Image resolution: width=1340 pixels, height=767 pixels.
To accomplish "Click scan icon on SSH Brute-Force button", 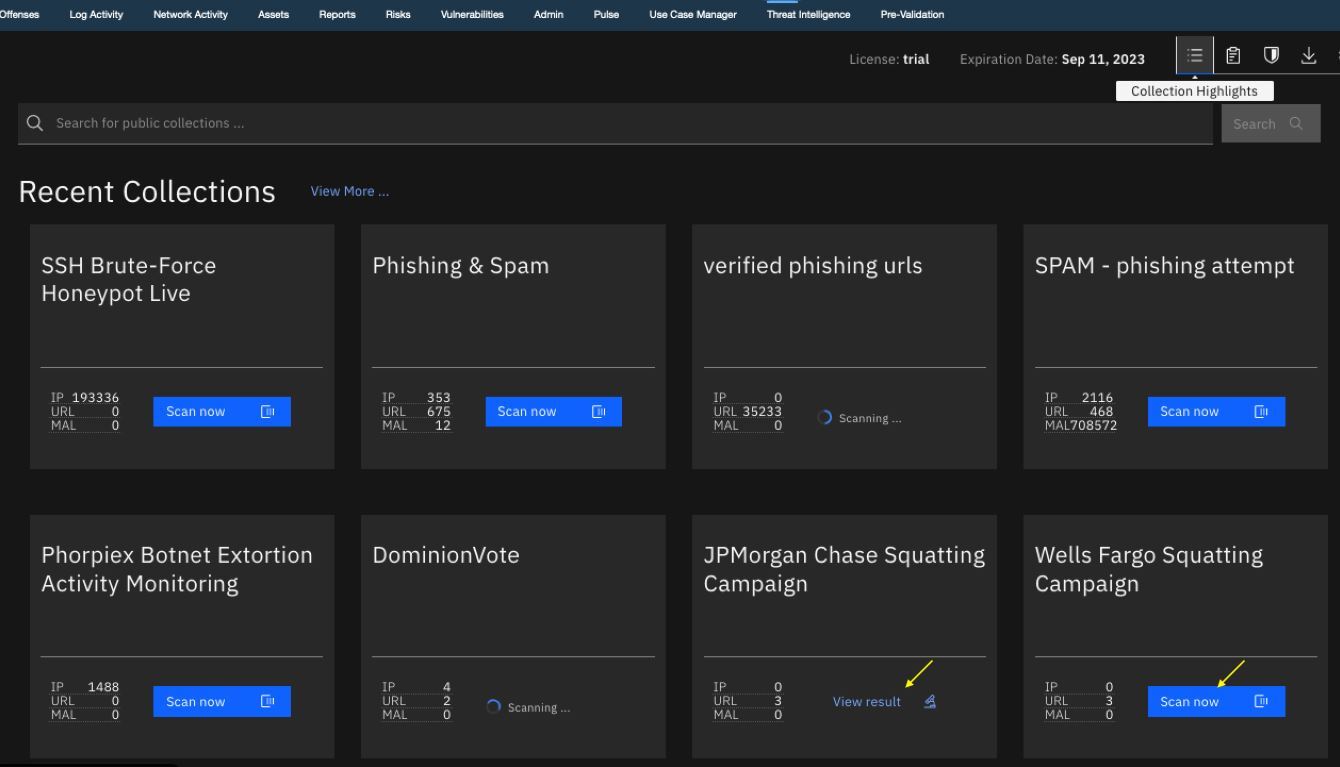I will 267,412.
